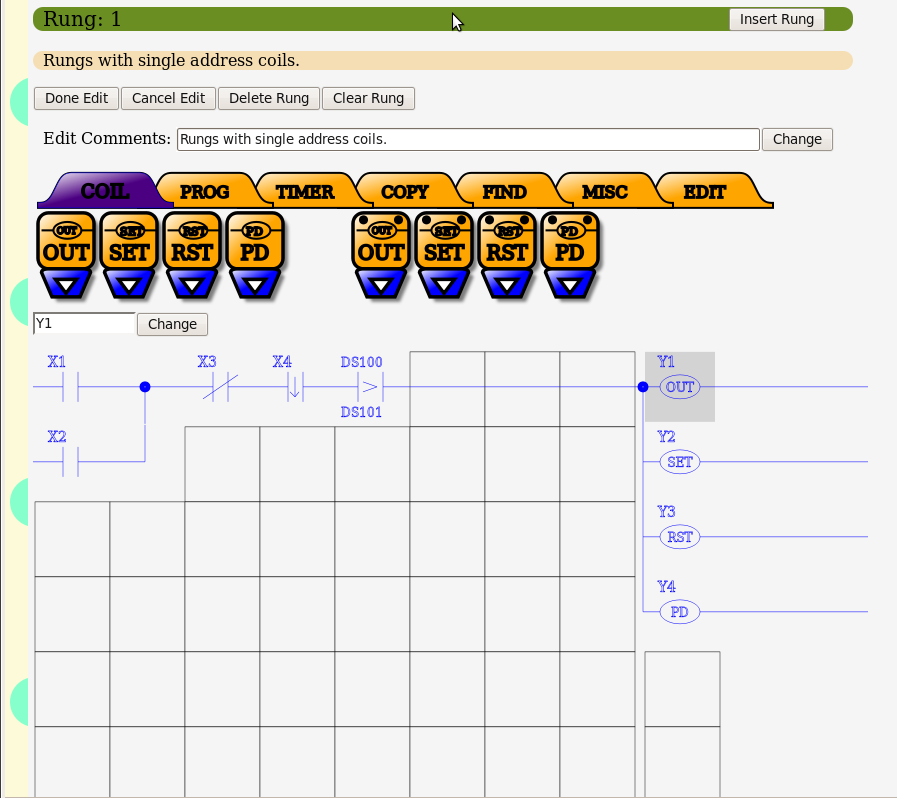Select the single-address SET coil tool
The height and width of the screenshot is (798, 897).
pos(129,243)
